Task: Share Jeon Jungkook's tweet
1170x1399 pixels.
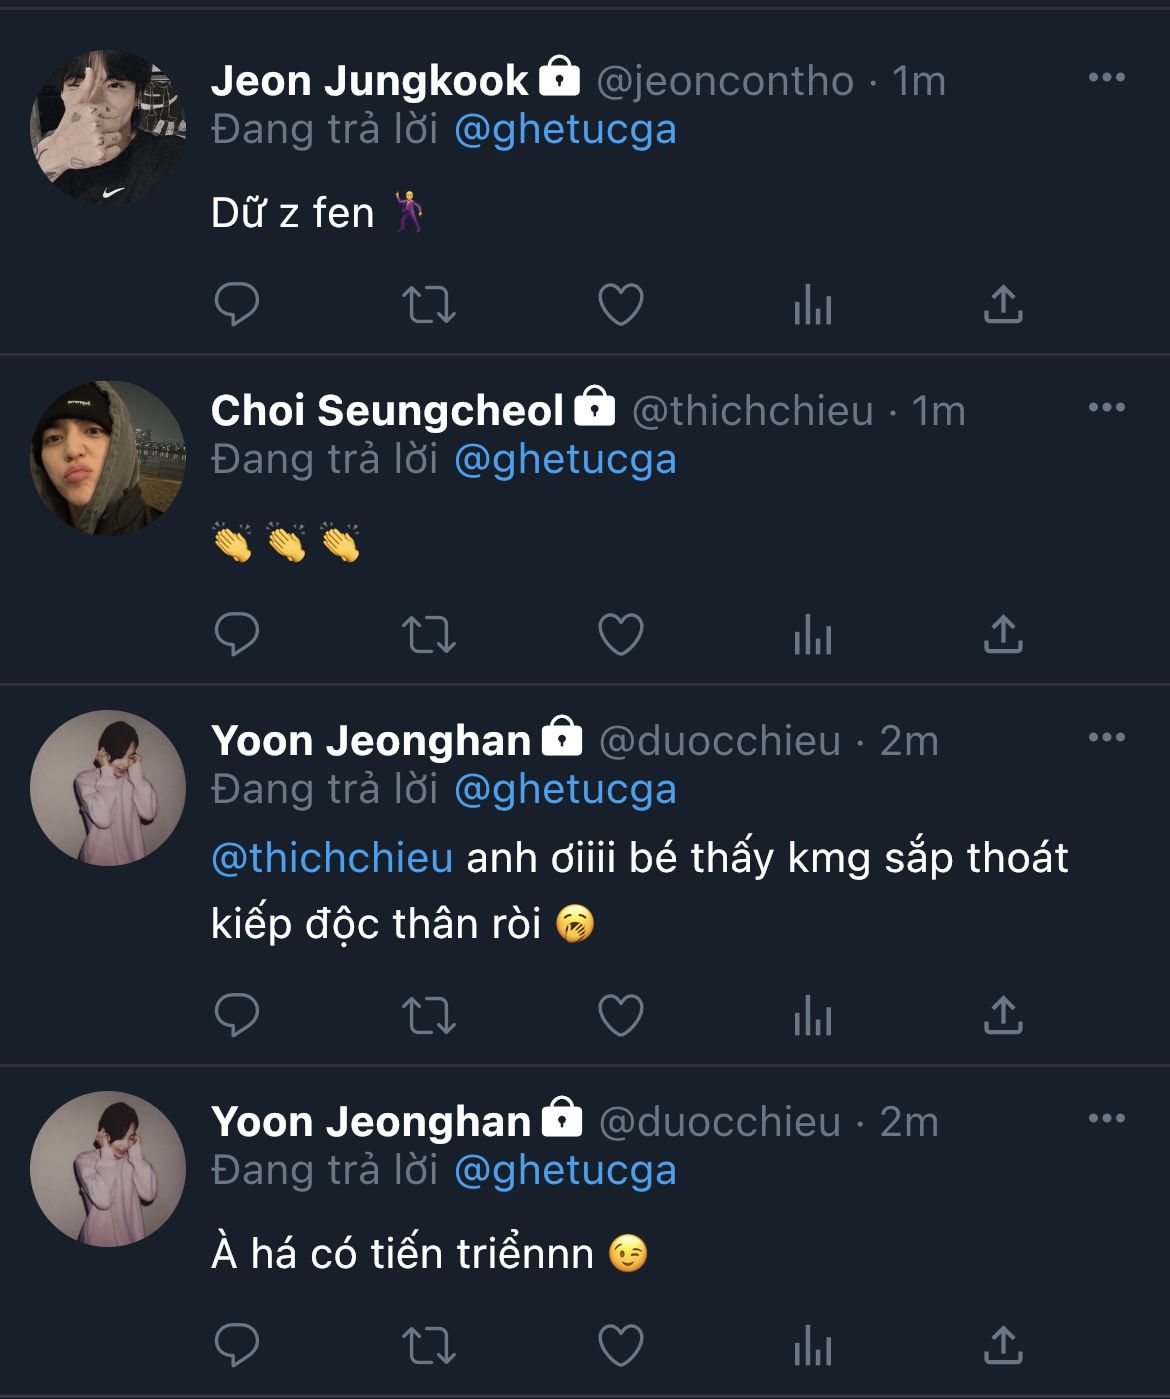Action: pyautogui.click(x=1003, y=305)
